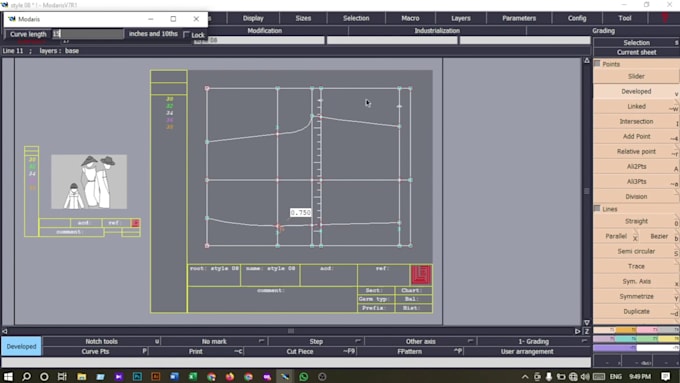Image resolution: width=680 pixels, height=383 pixels.
Task: Click the scroll left arrow of work area
Action: coord(5,331)
